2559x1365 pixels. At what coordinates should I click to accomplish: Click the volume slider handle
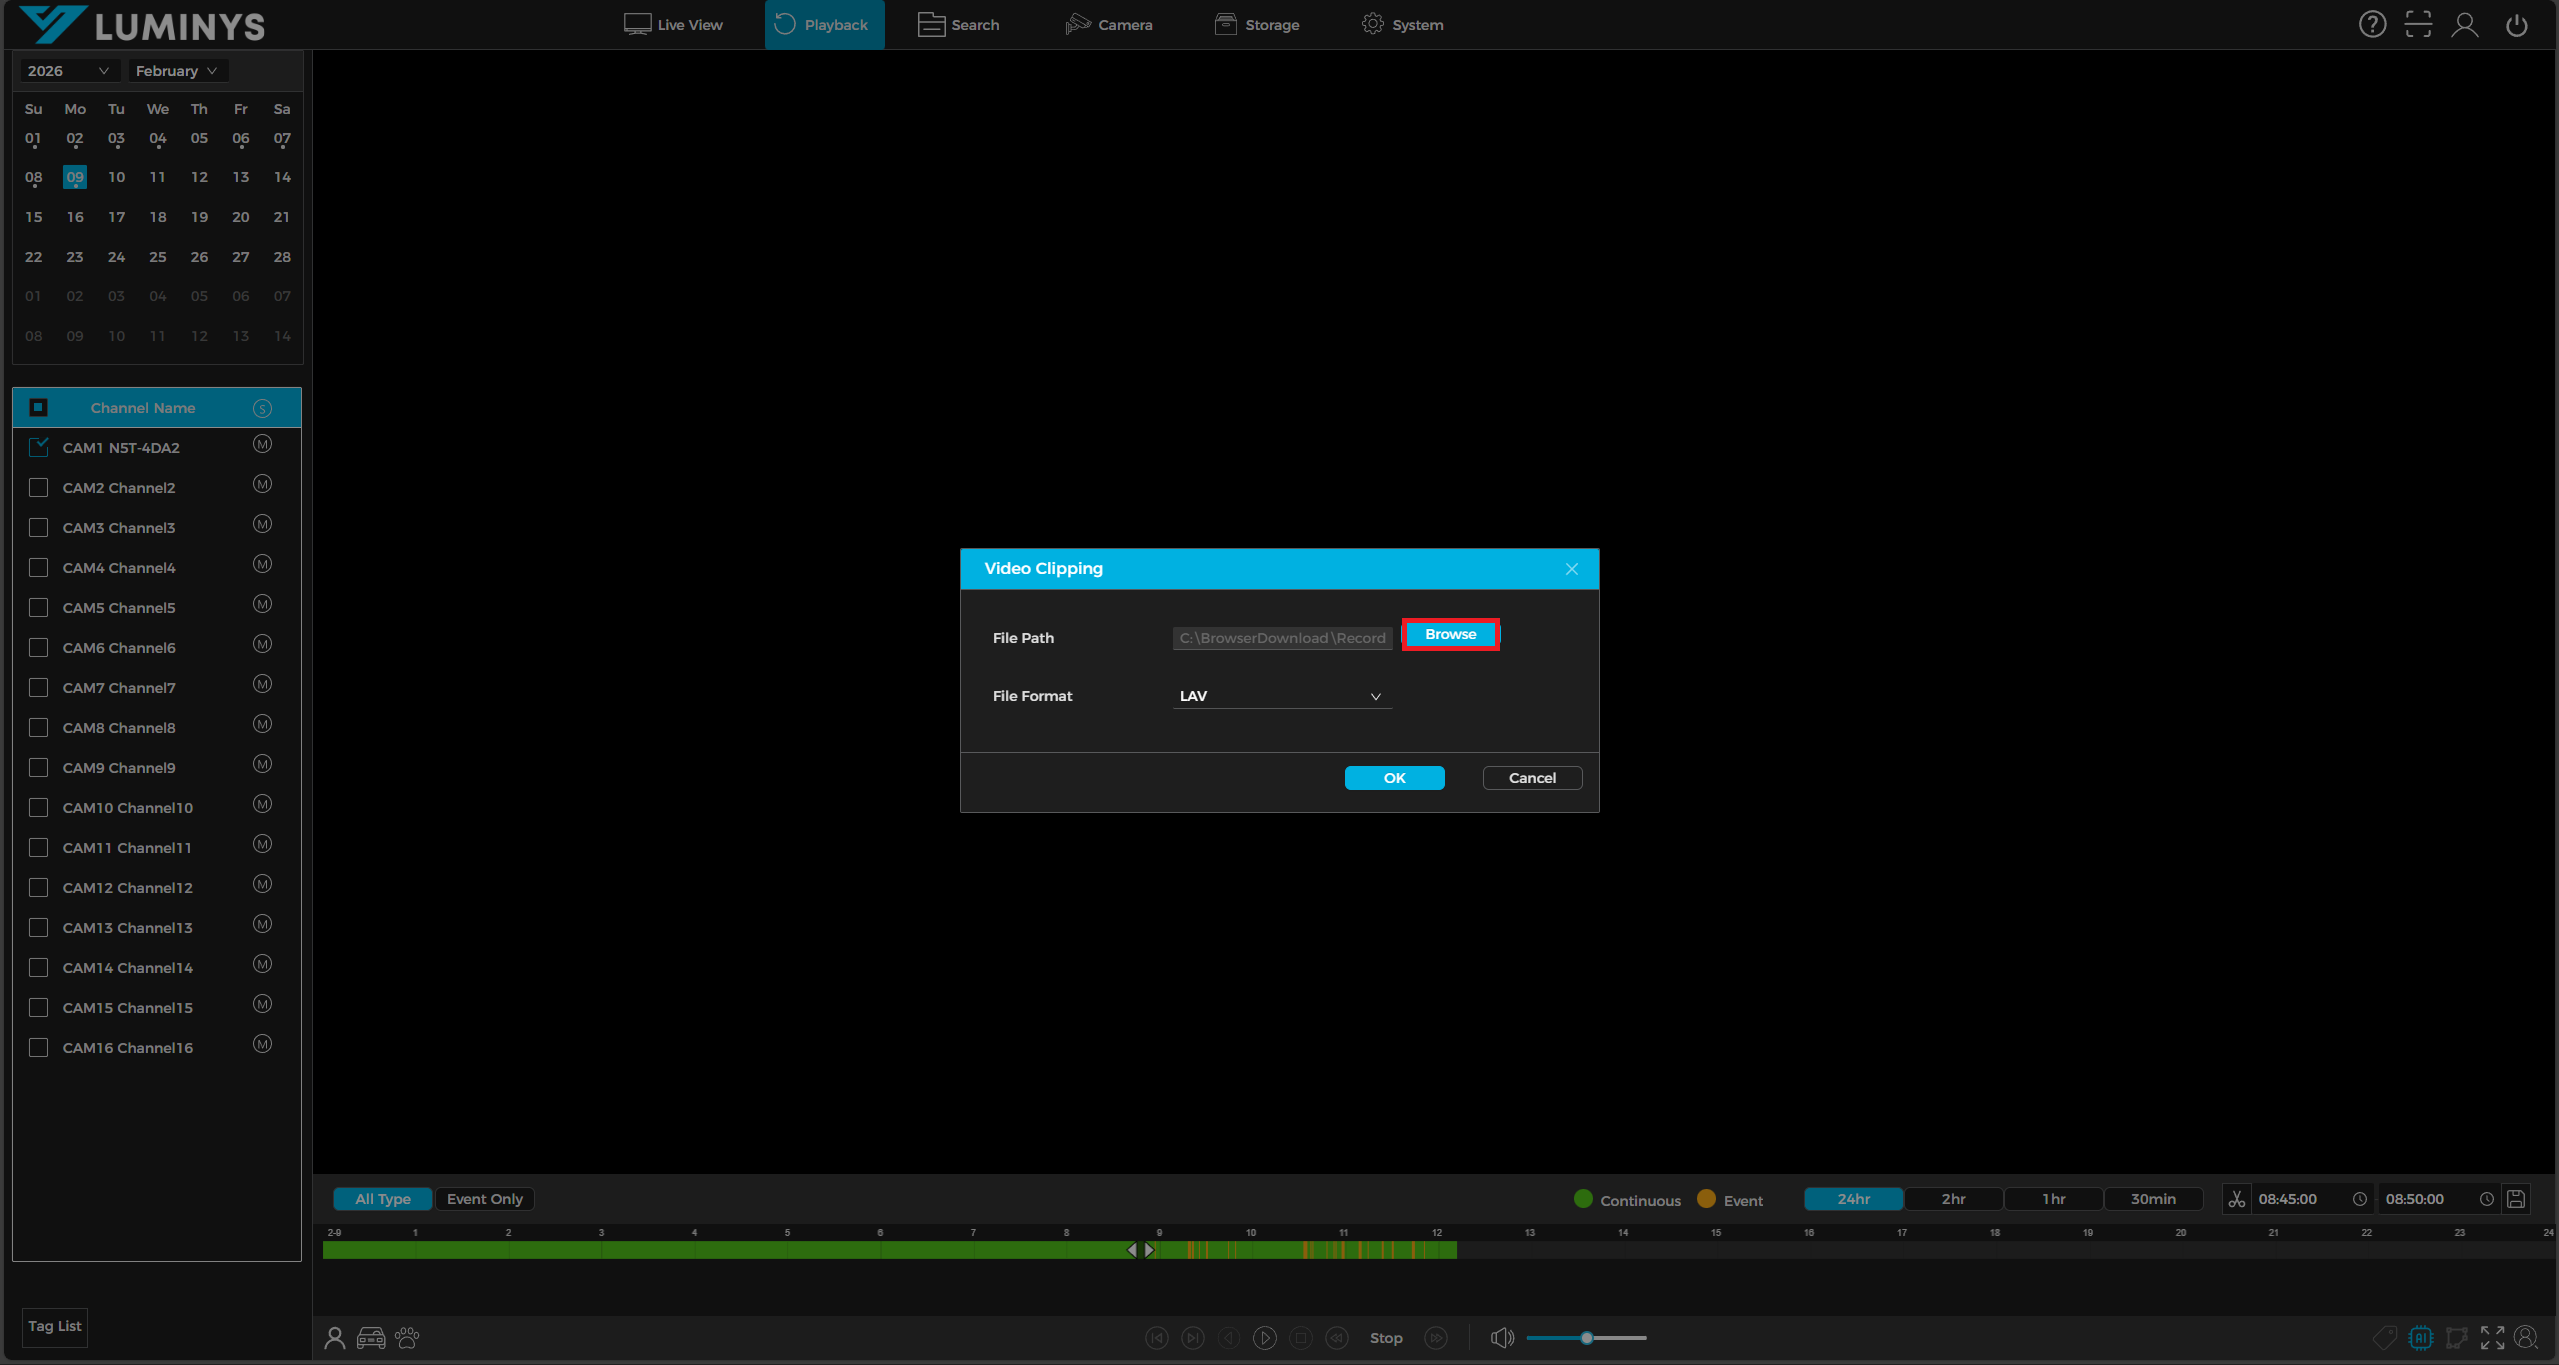point(1586,1338)
